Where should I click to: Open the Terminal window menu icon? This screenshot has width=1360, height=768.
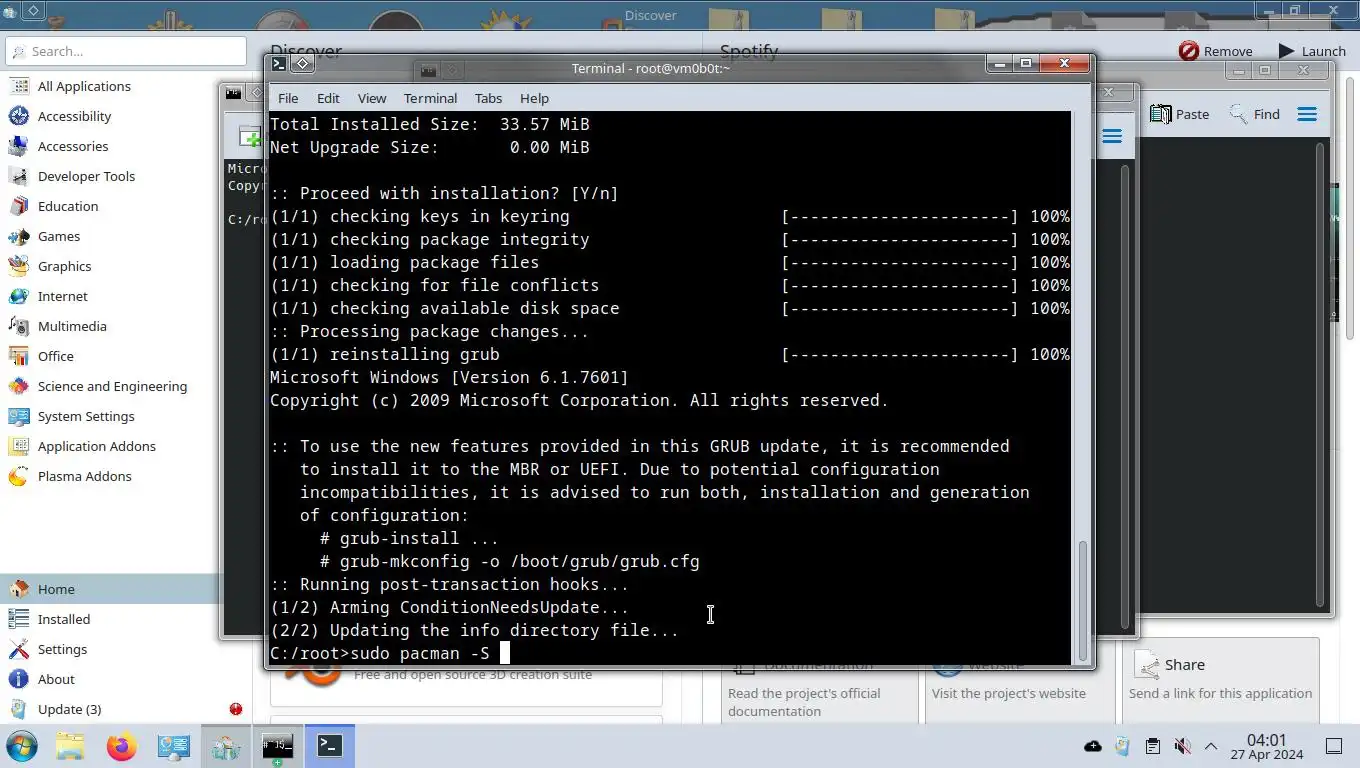279,64
